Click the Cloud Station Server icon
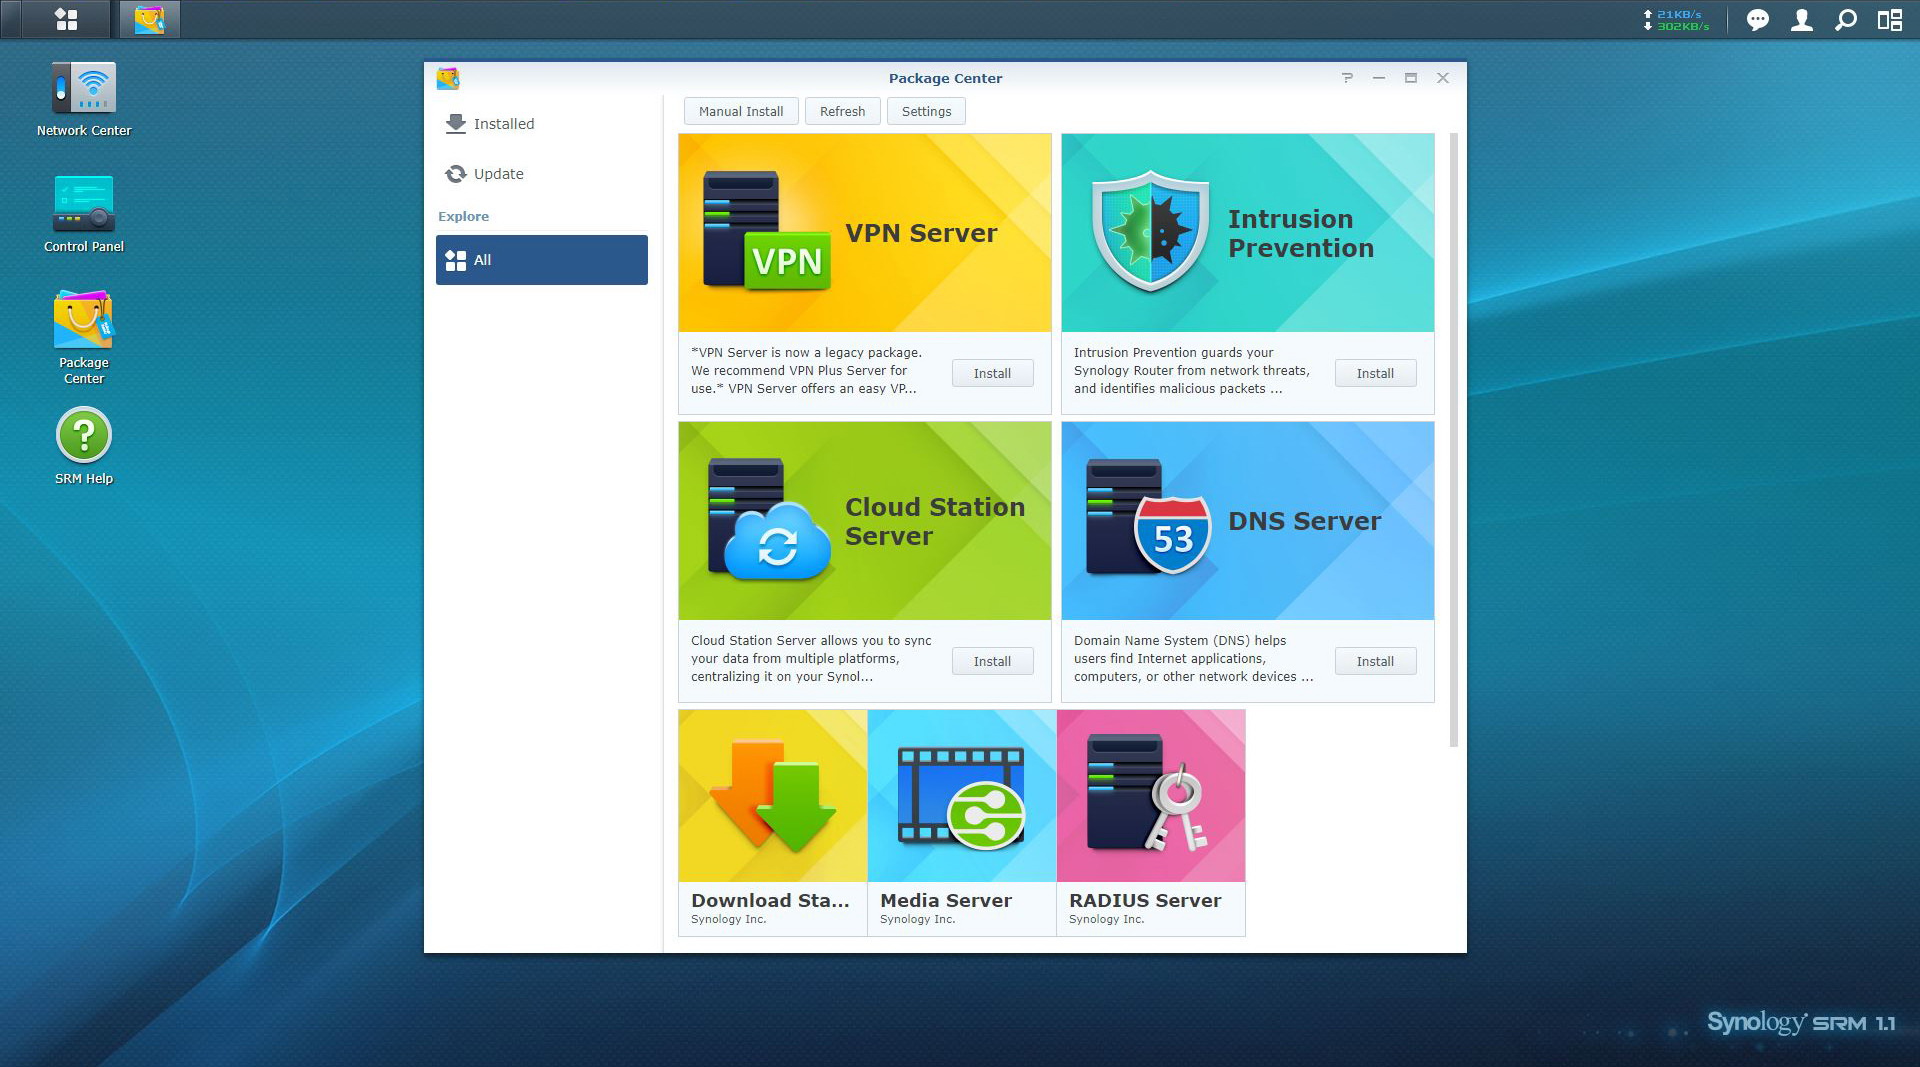This screenshot has width=1920, height=1067. tap(769, 519)
